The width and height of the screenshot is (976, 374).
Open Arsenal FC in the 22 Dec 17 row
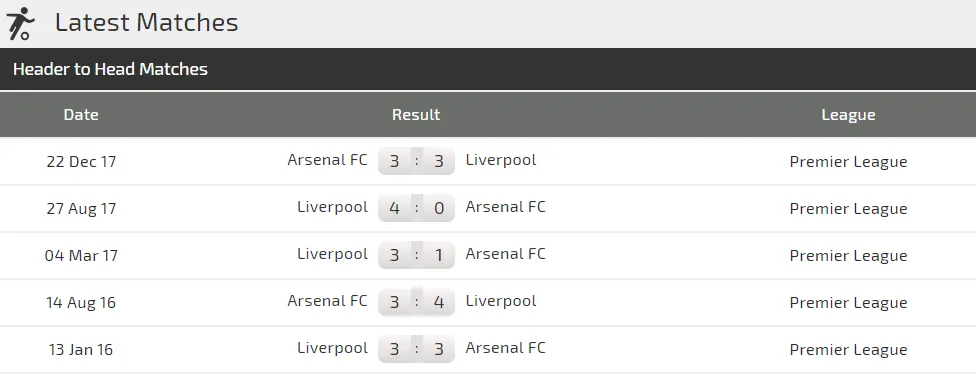[x=327, y=160]
